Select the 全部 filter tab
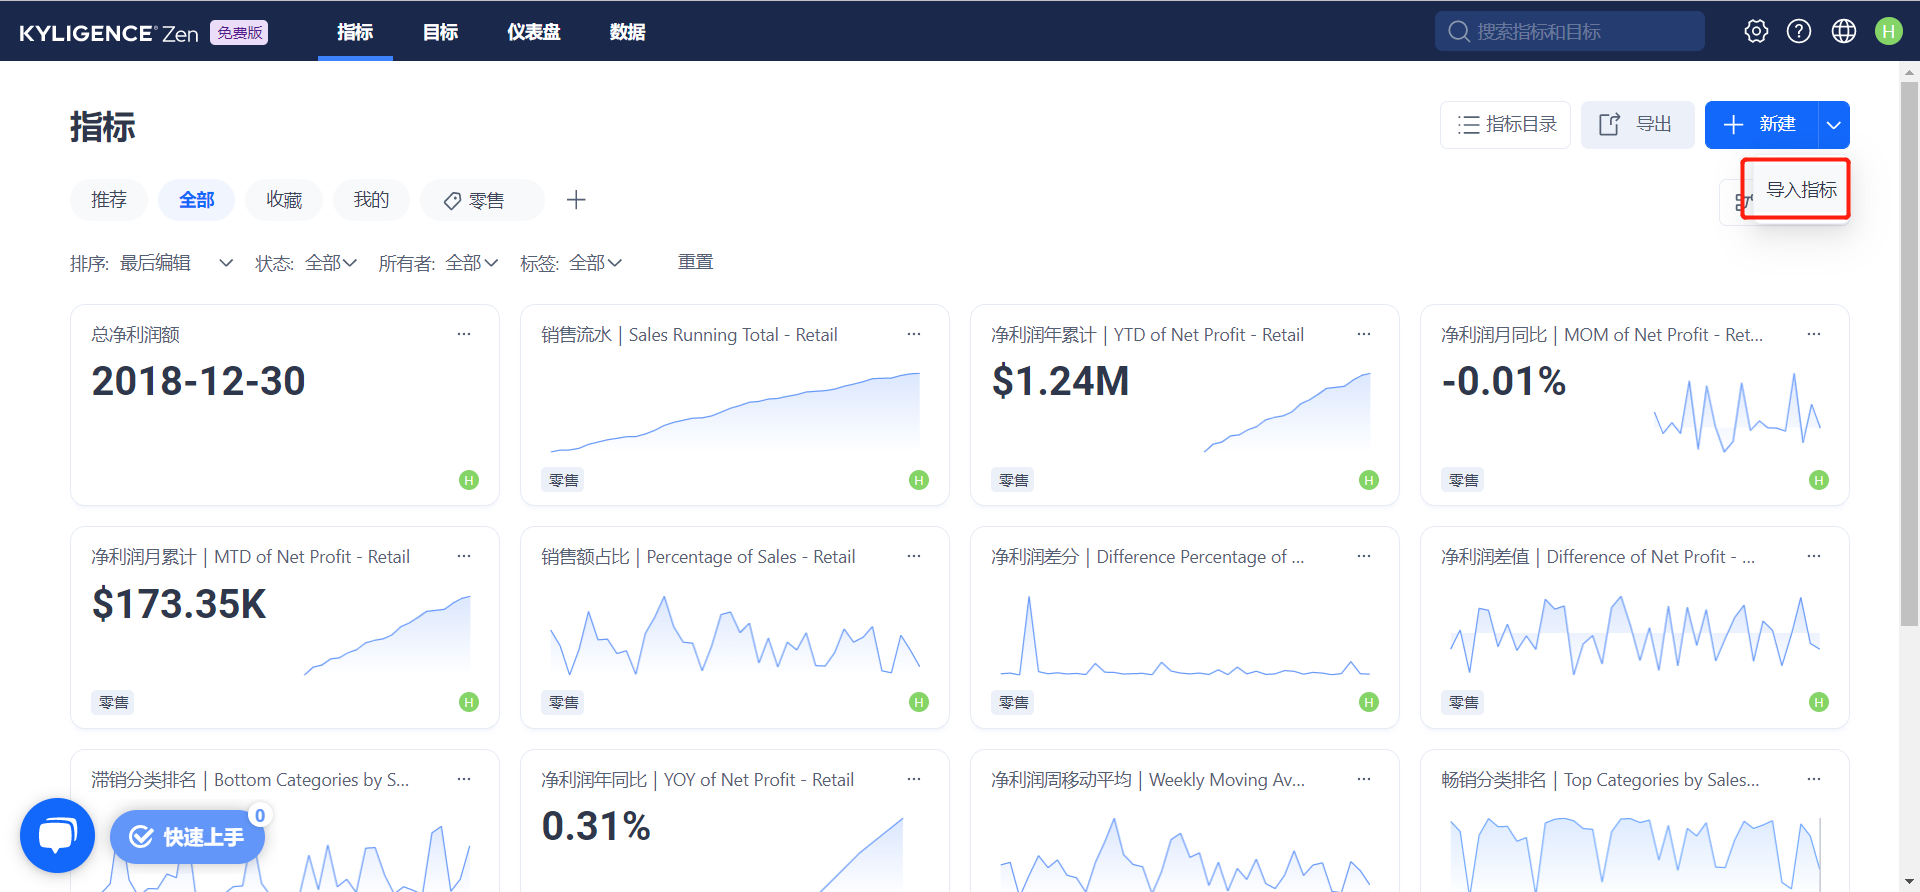1920x892 pixels. tap(196, 200)
